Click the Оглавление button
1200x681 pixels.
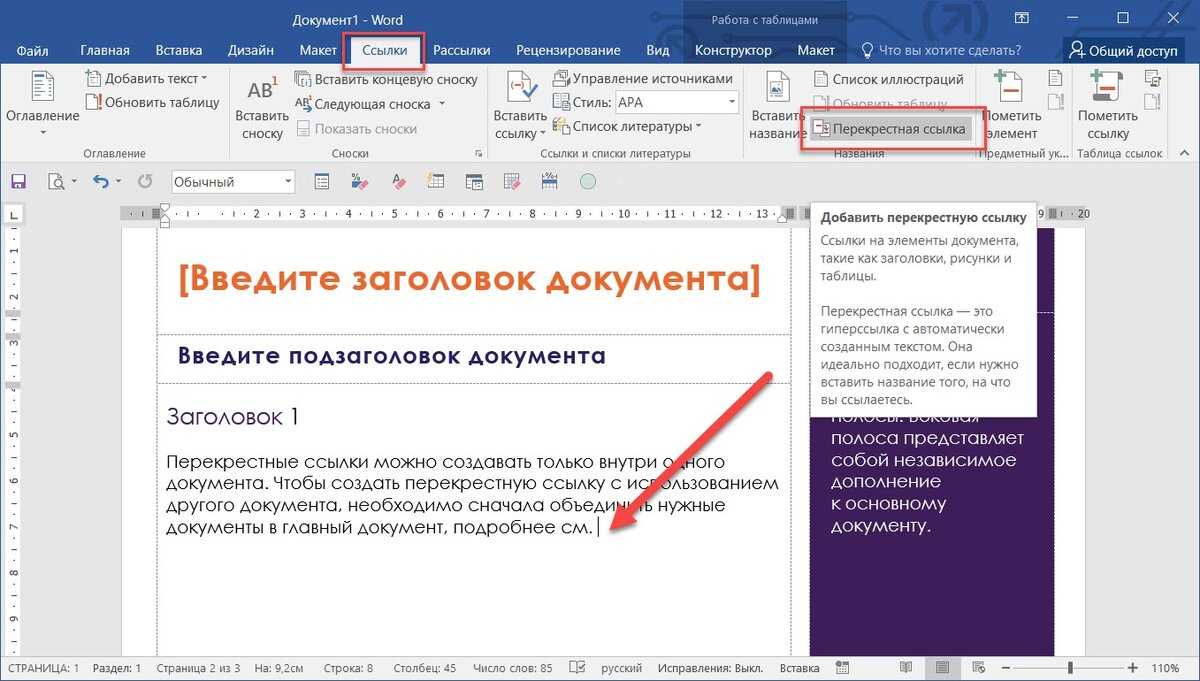pyautogui.click(x=43, y=103)
